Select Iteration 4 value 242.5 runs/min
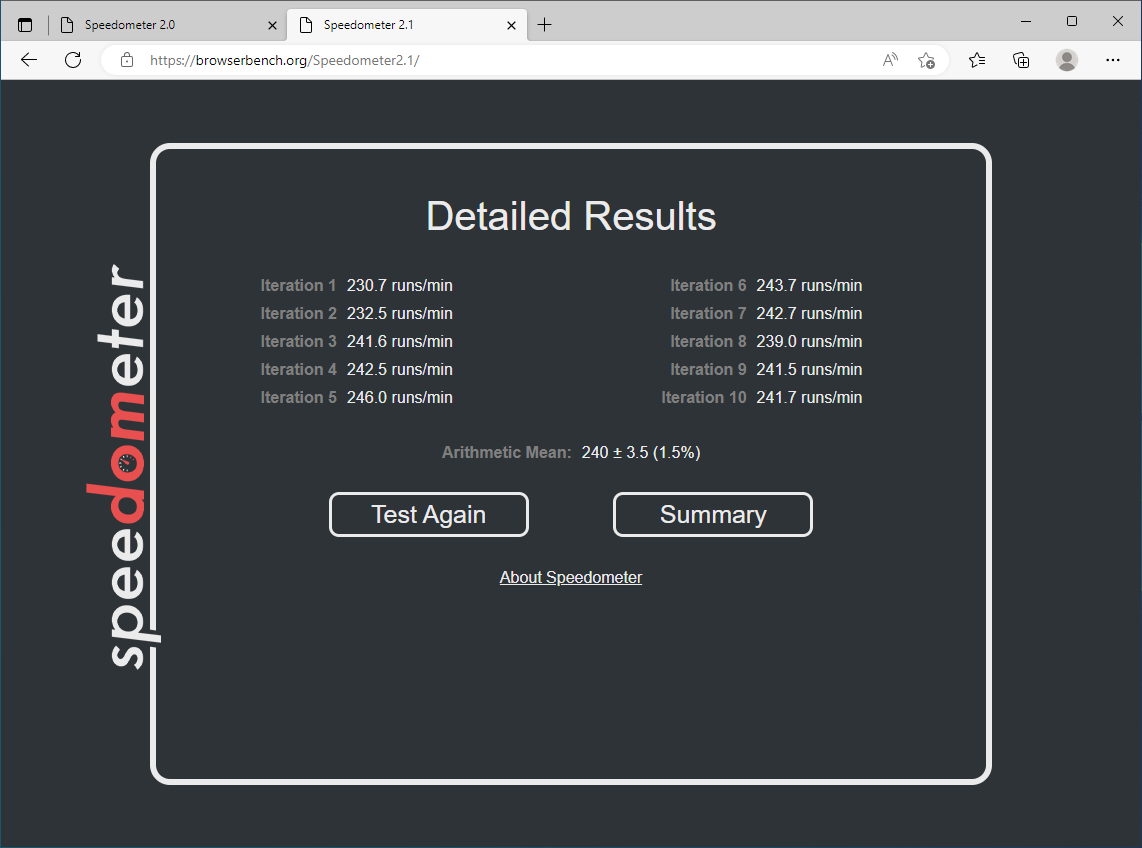The width and height of the screenshot is (1142, 848). 399,369
